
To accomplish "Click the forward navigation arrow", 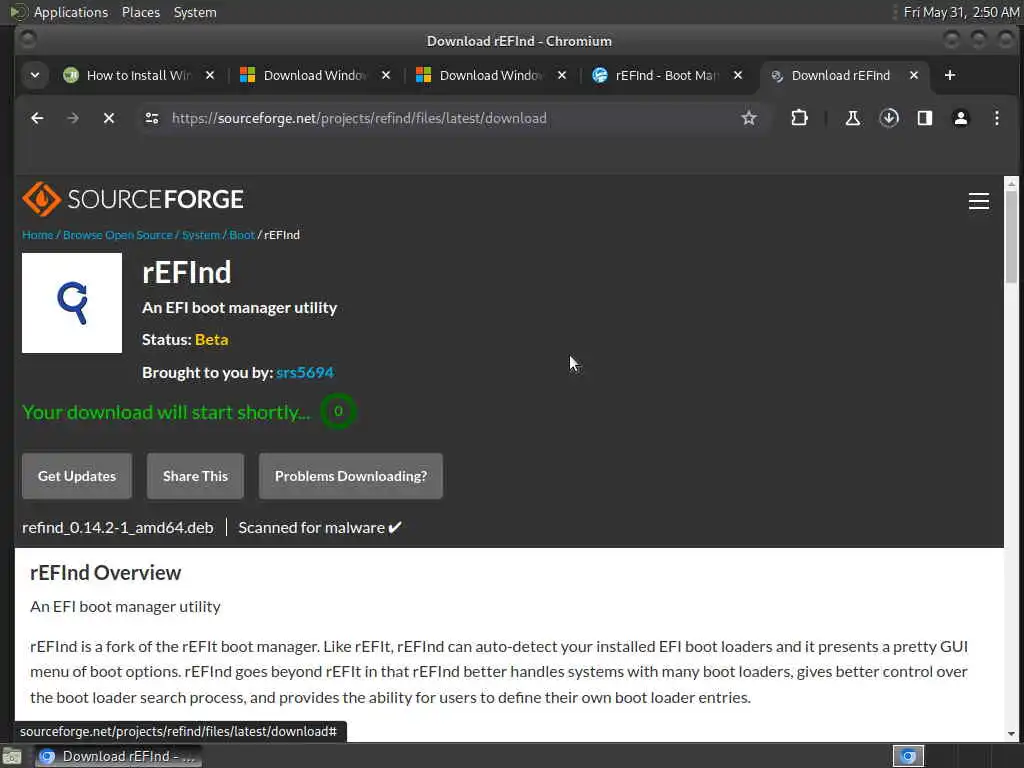I will 73,118.
